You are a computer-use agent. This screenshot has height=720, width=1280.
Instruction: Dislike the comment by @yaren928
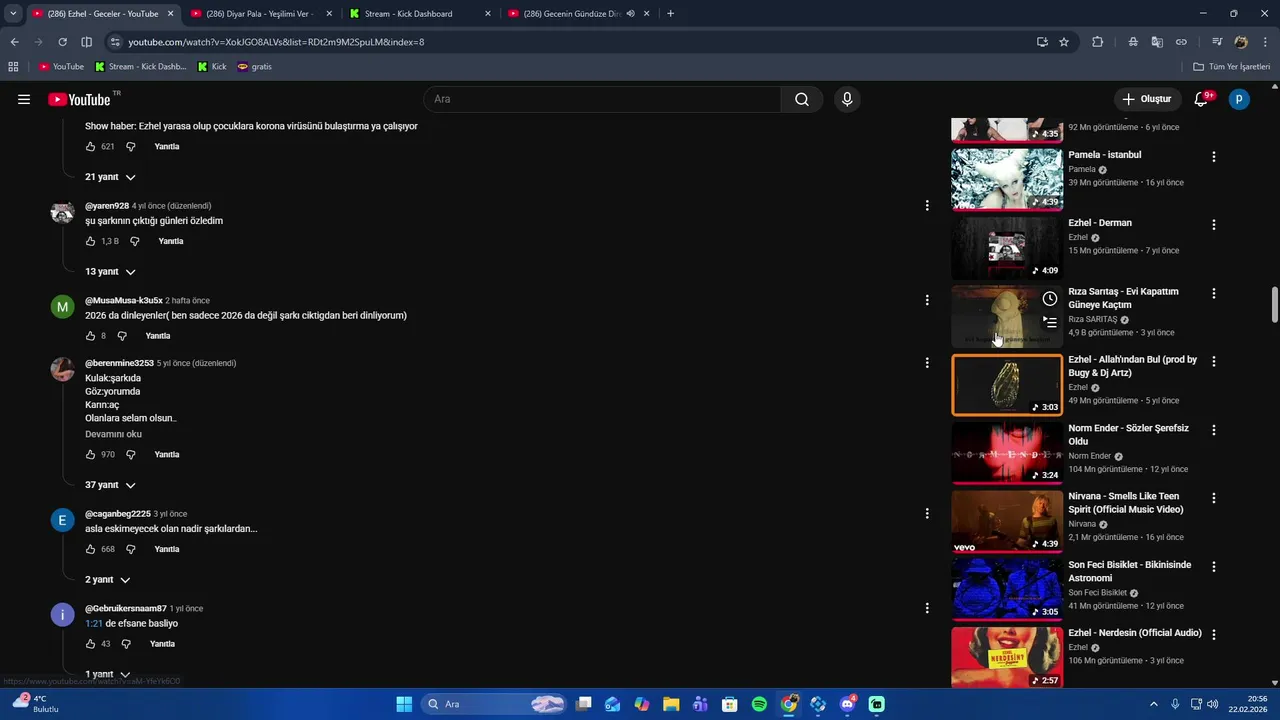coord(135,241)
